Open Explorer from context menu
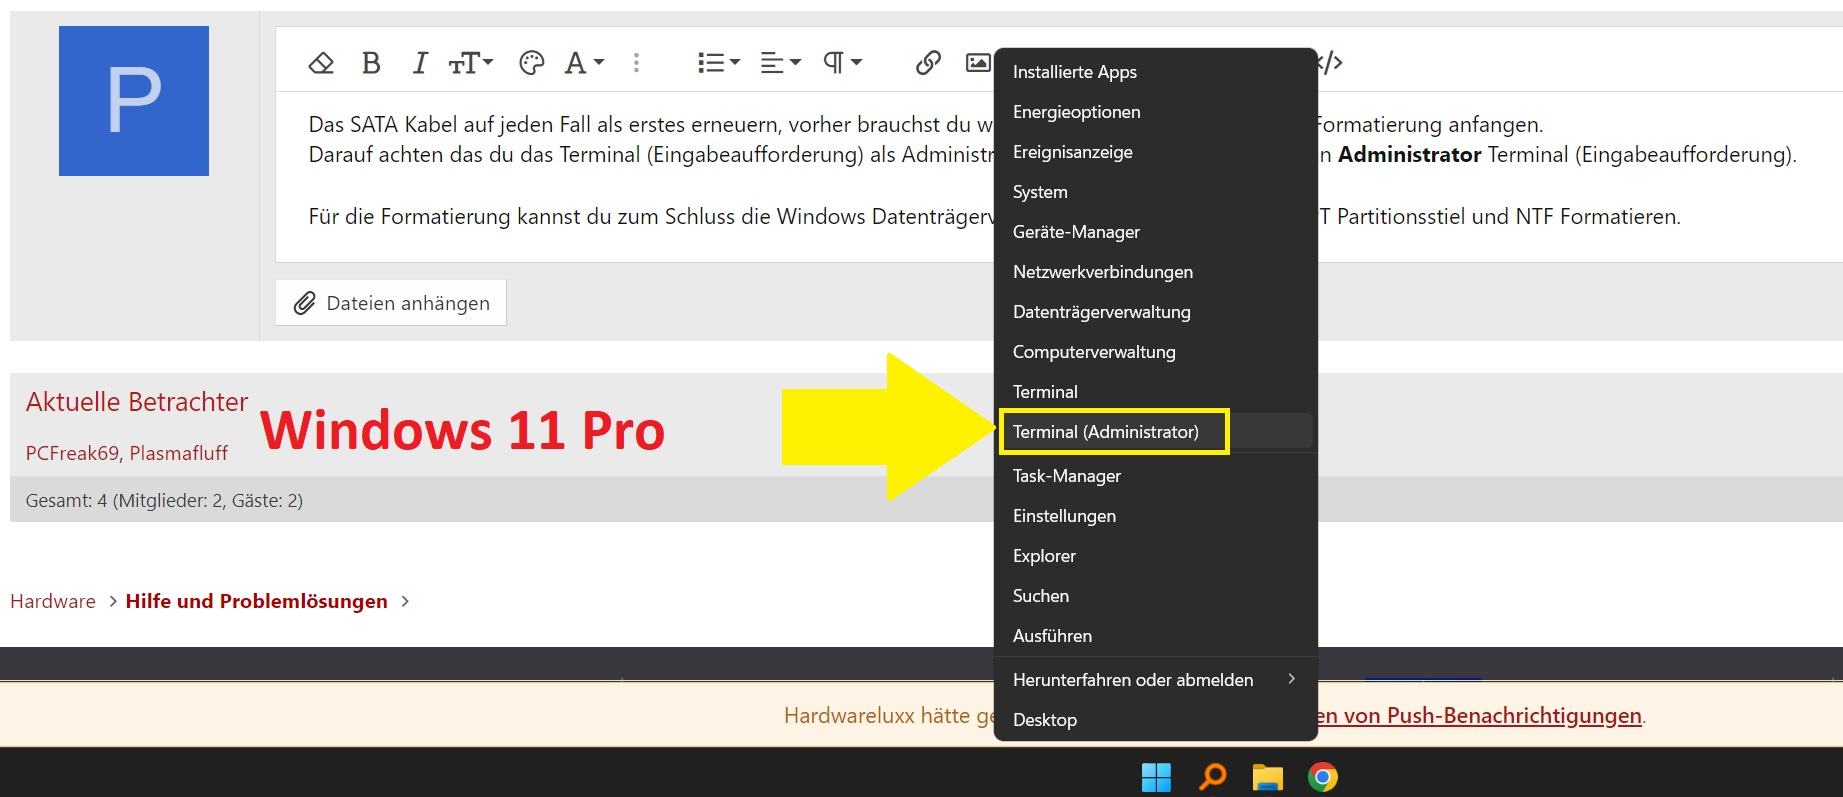 point(1155,556)
